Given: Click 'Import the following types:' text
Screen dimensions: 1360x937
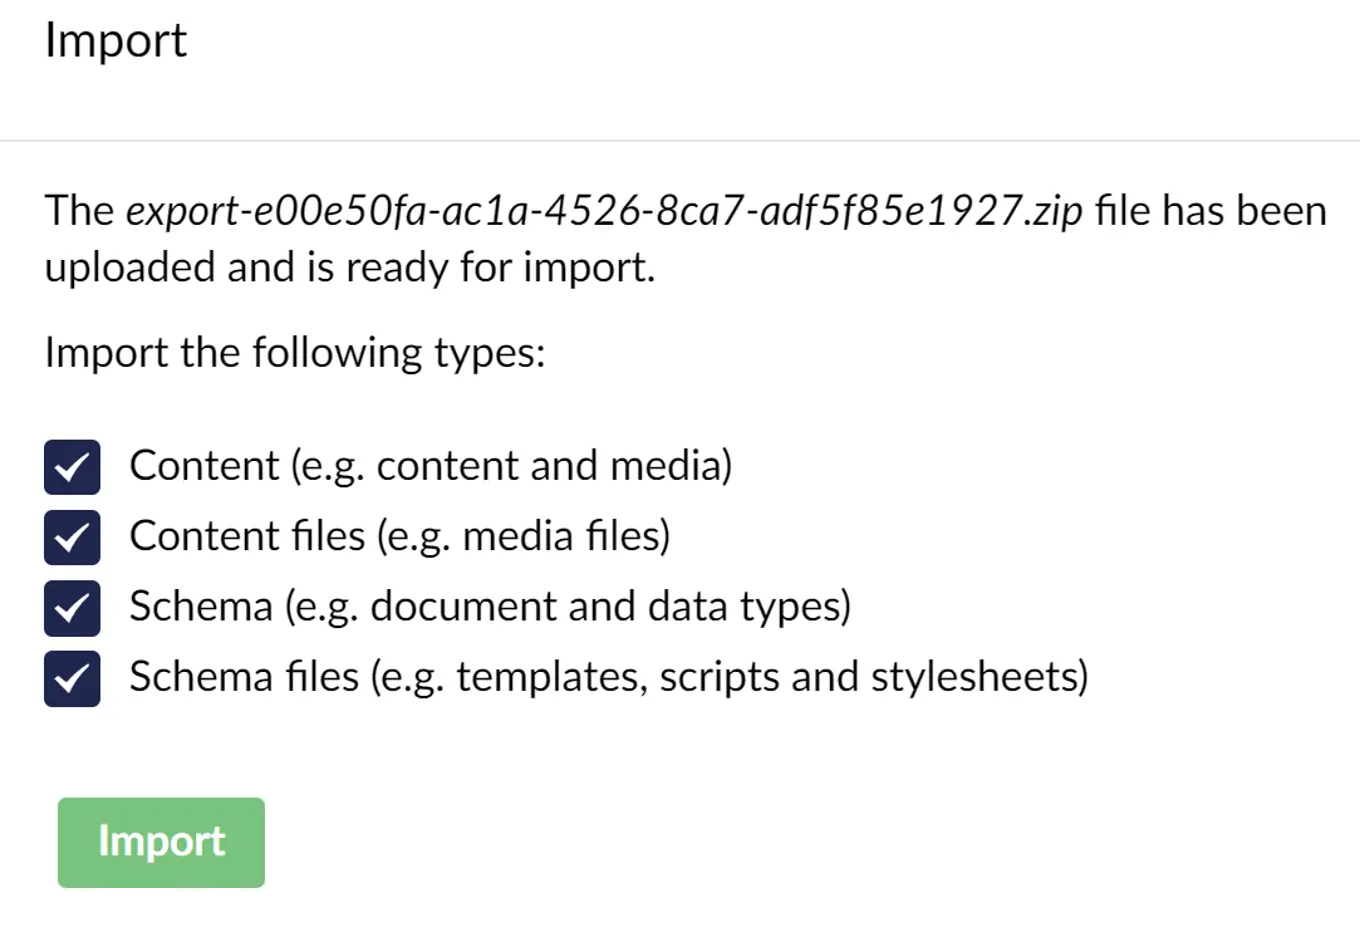Looking at the screenshot, I should coord(295,353).
